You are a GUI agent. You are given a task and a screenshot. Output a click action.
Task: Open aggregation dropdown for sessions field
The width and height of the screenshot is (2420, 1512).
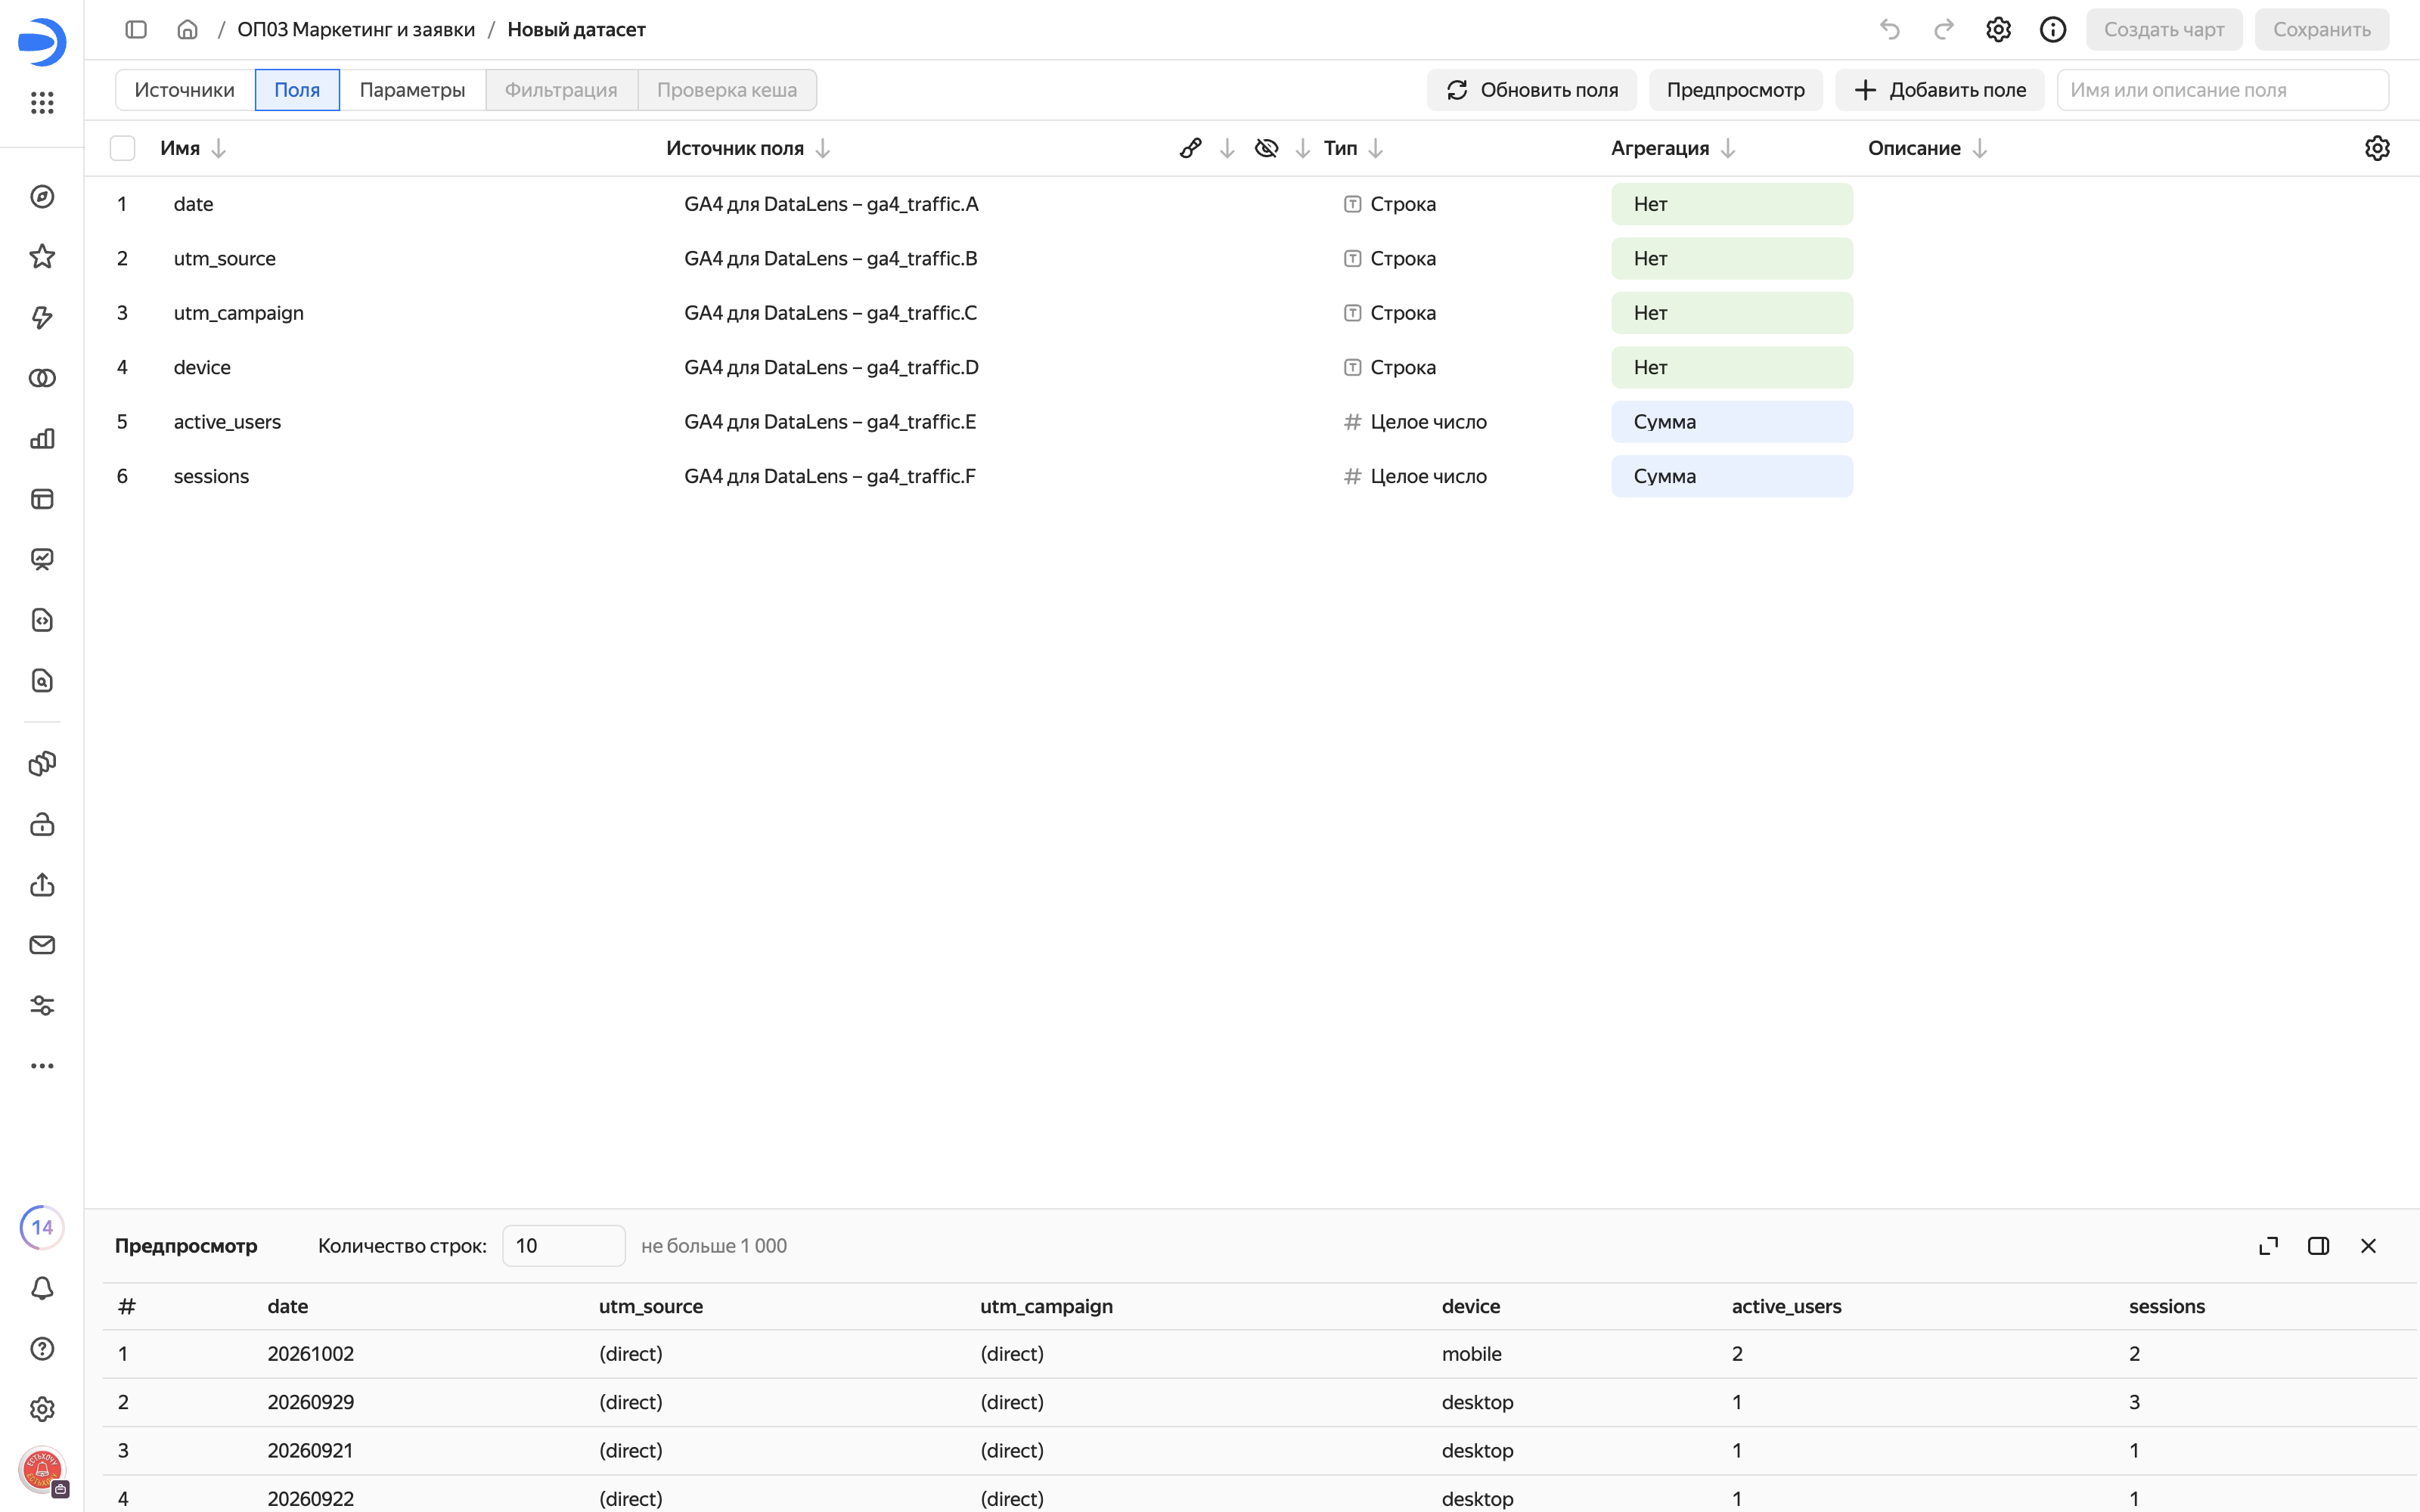point(1731,476)
